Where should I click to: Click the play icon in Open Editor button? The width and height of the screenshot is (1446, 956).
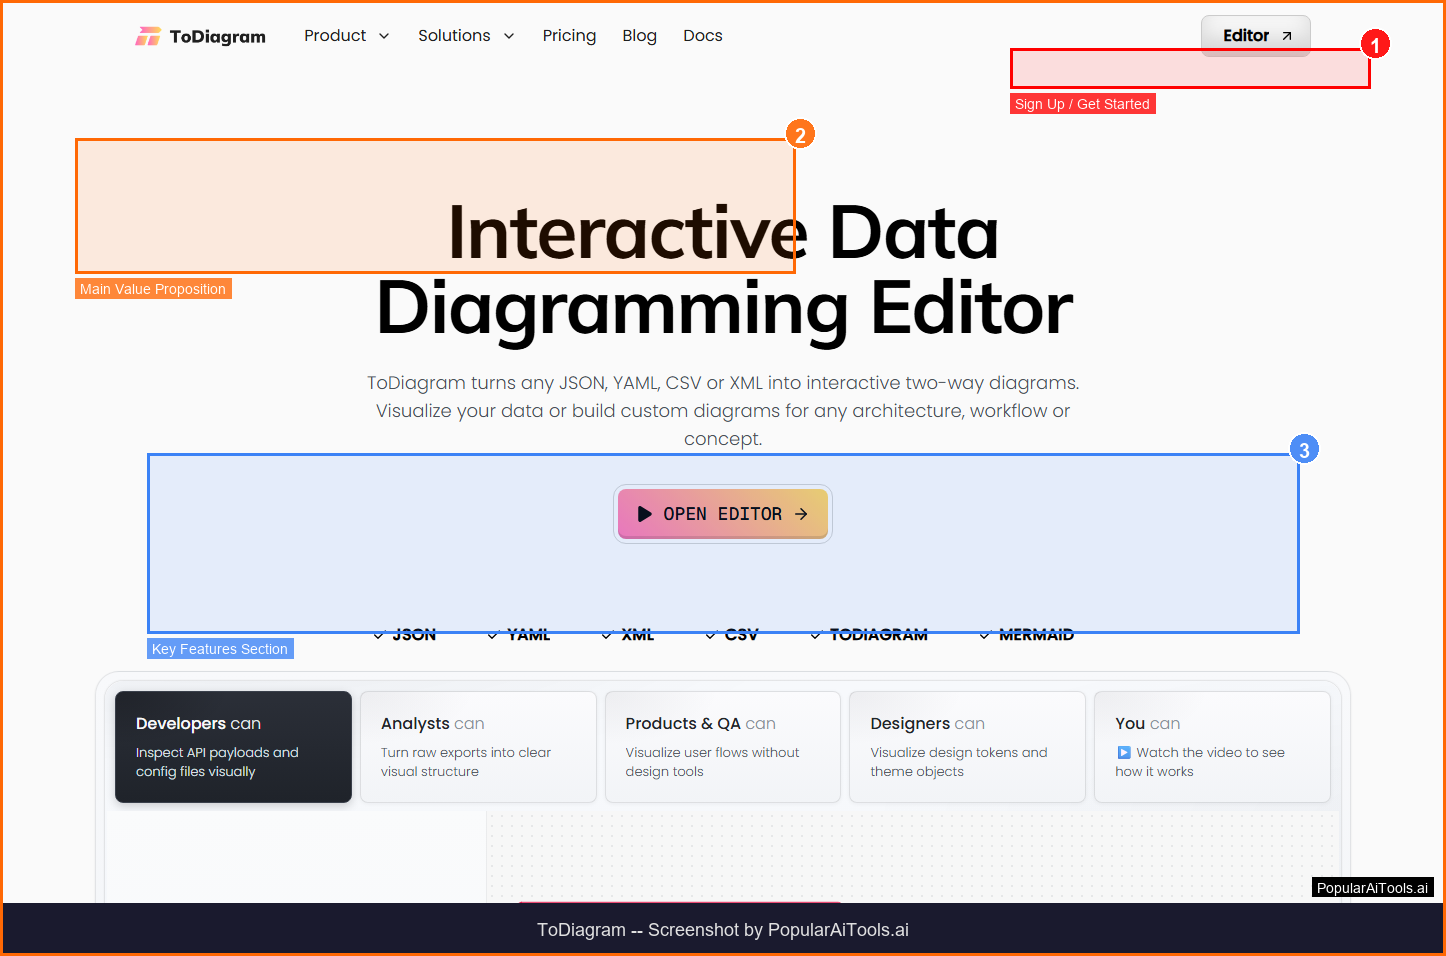coord(644,514)
